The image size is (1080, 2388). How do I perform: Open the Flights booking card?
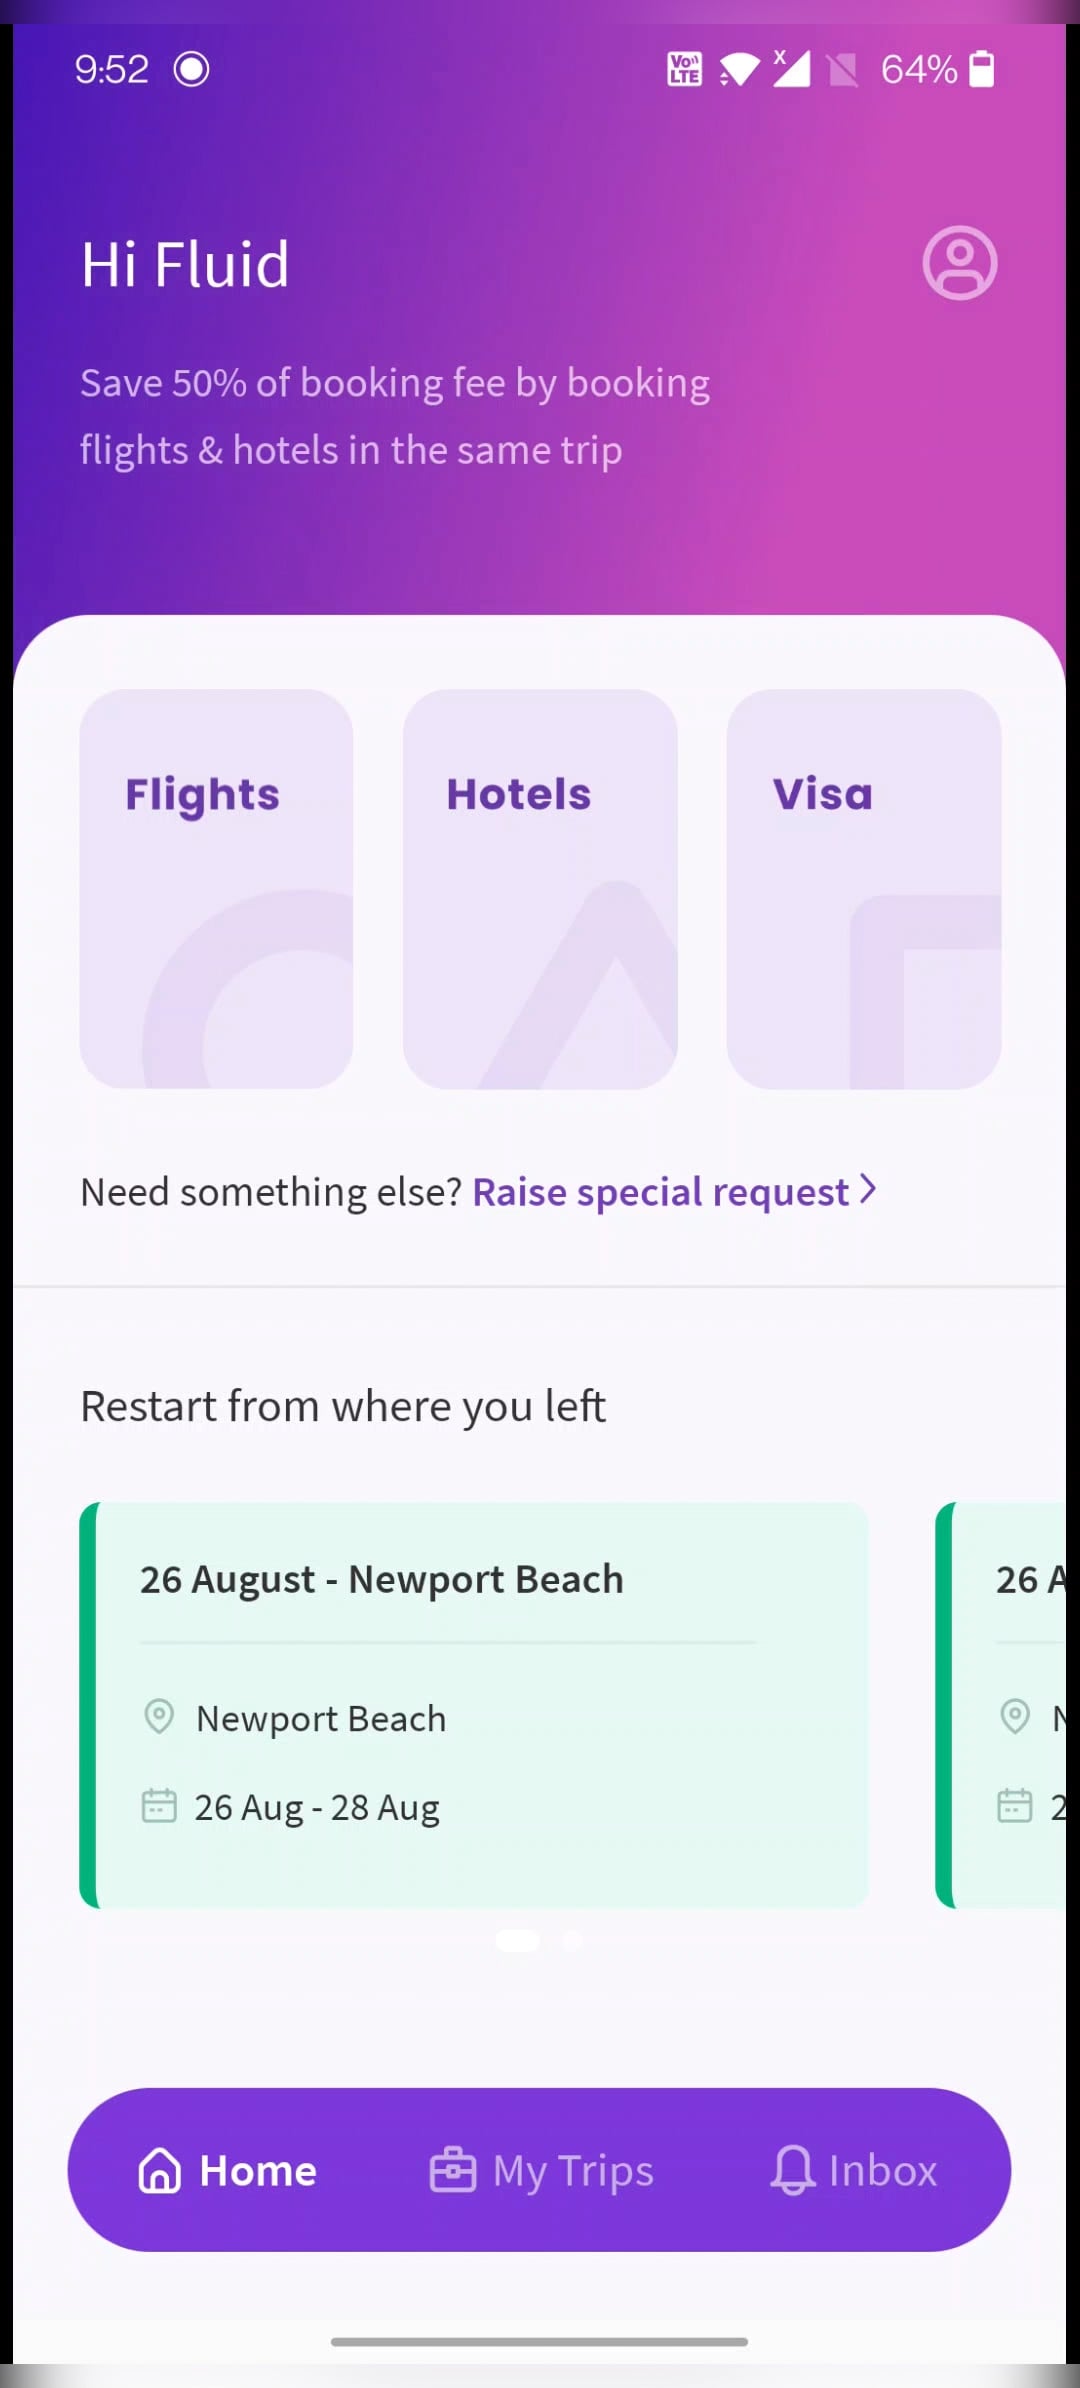pos(216,889)
